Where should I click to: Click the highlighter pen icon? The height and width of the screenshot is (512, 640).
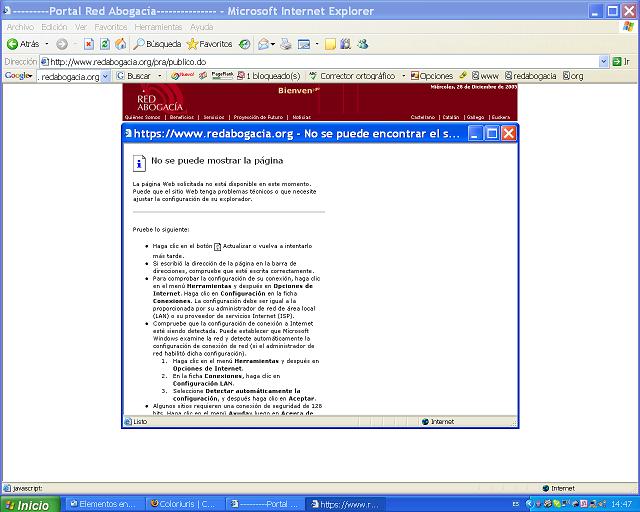click(463, 76)
